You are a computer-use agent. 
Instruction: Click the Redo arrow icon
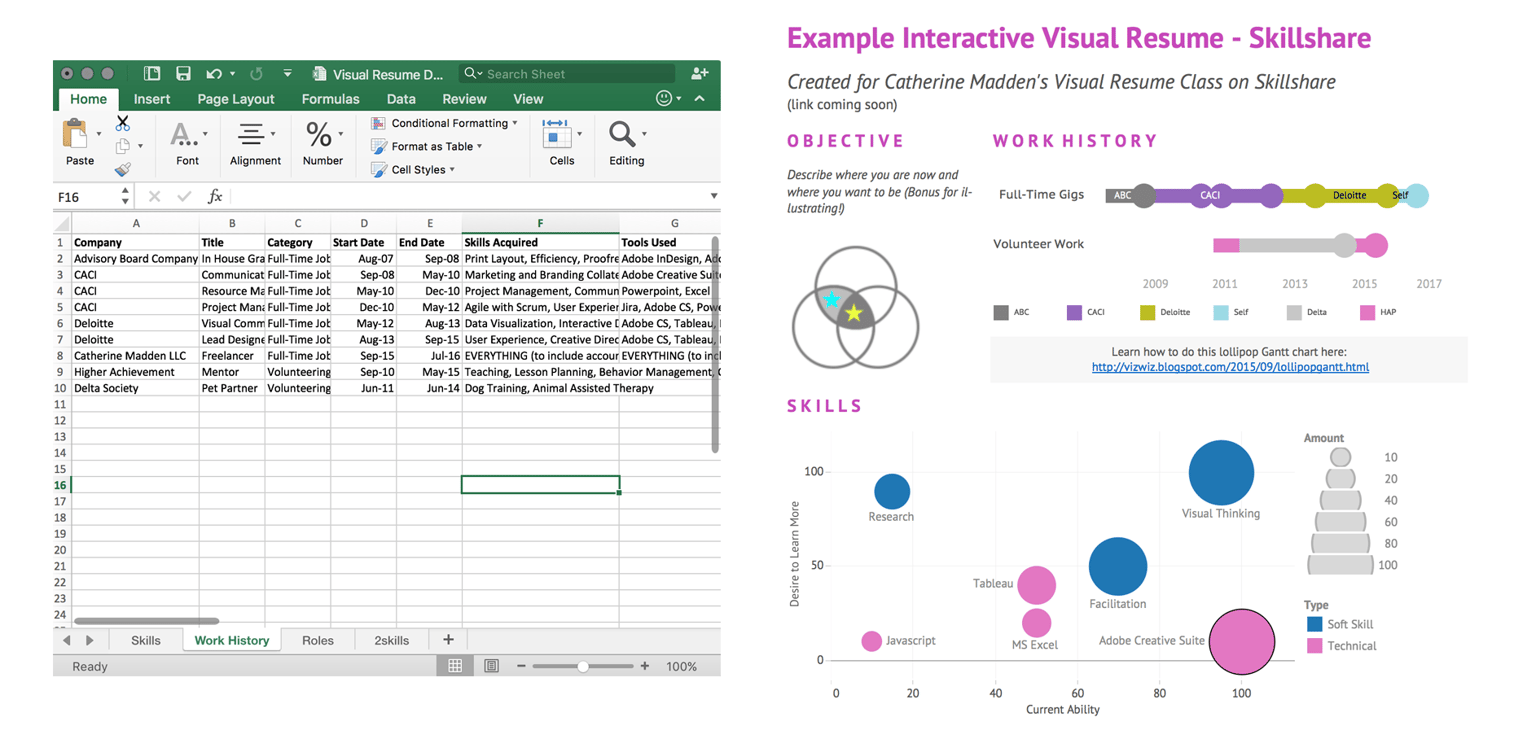tap(256, 73)
